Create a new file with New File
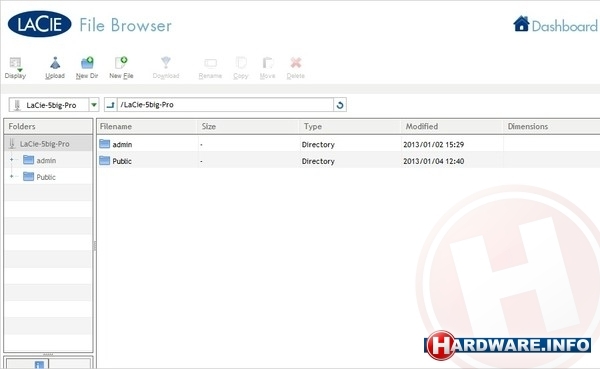600x369 pixels. (x=121, y=68)
